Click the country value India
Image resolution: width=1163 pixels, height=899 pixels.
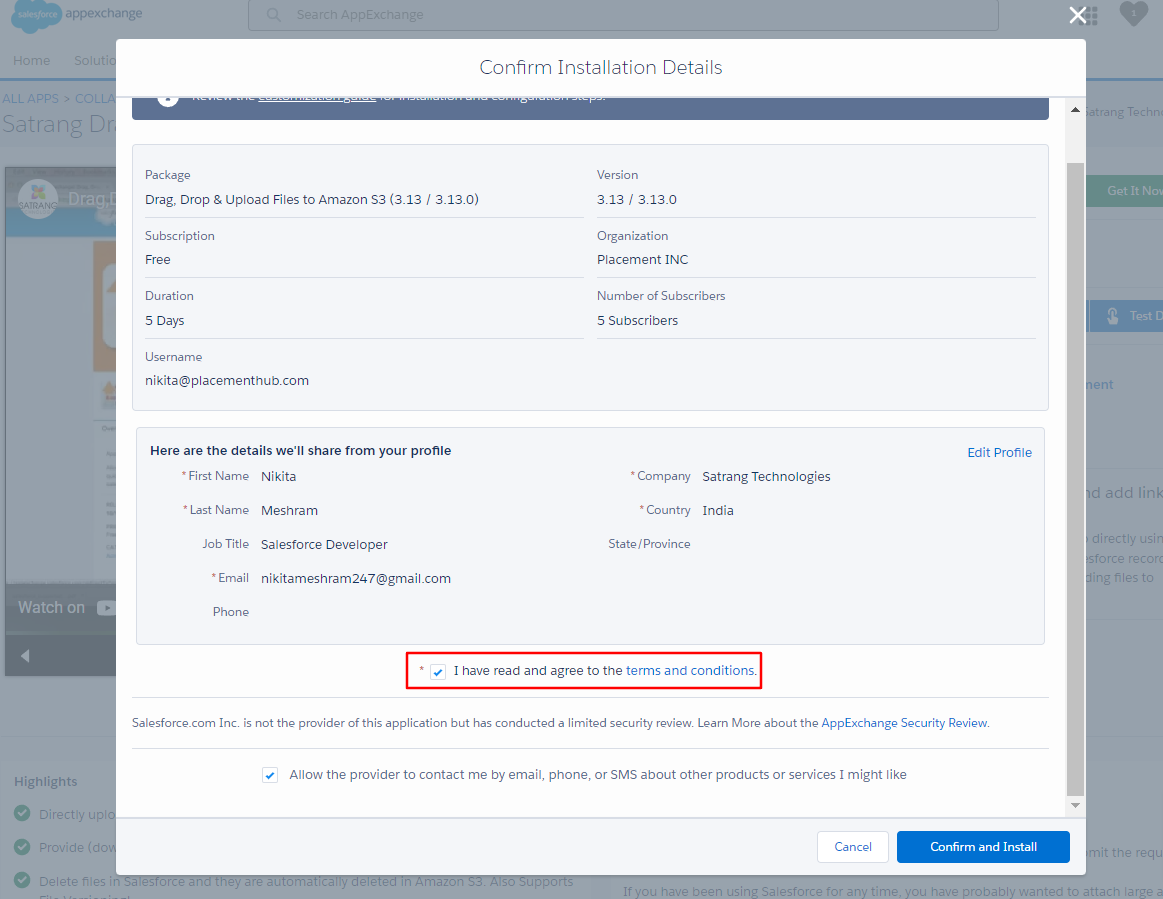(x=718, y=510)
